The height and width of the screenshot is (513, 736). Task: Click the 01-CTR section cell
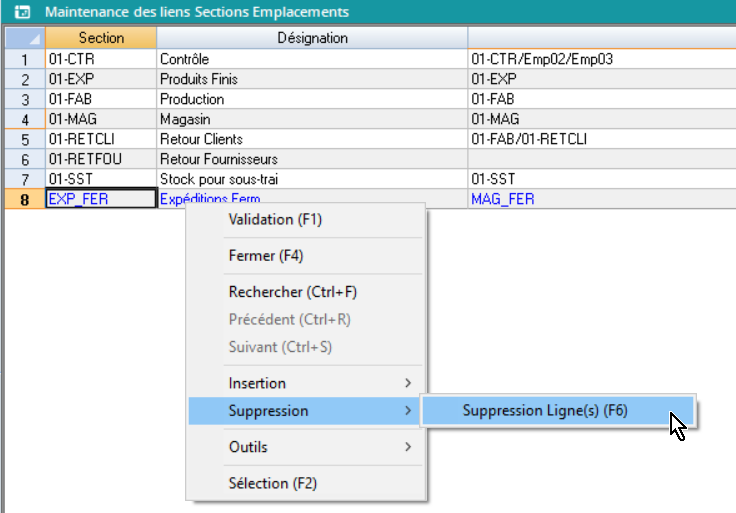tap(101, 59)
